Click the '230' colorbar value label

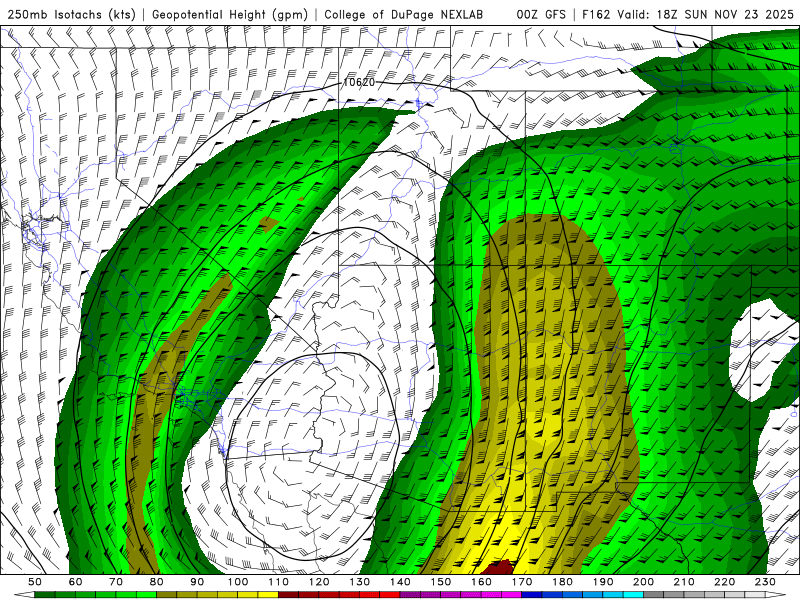click(765, 582)
